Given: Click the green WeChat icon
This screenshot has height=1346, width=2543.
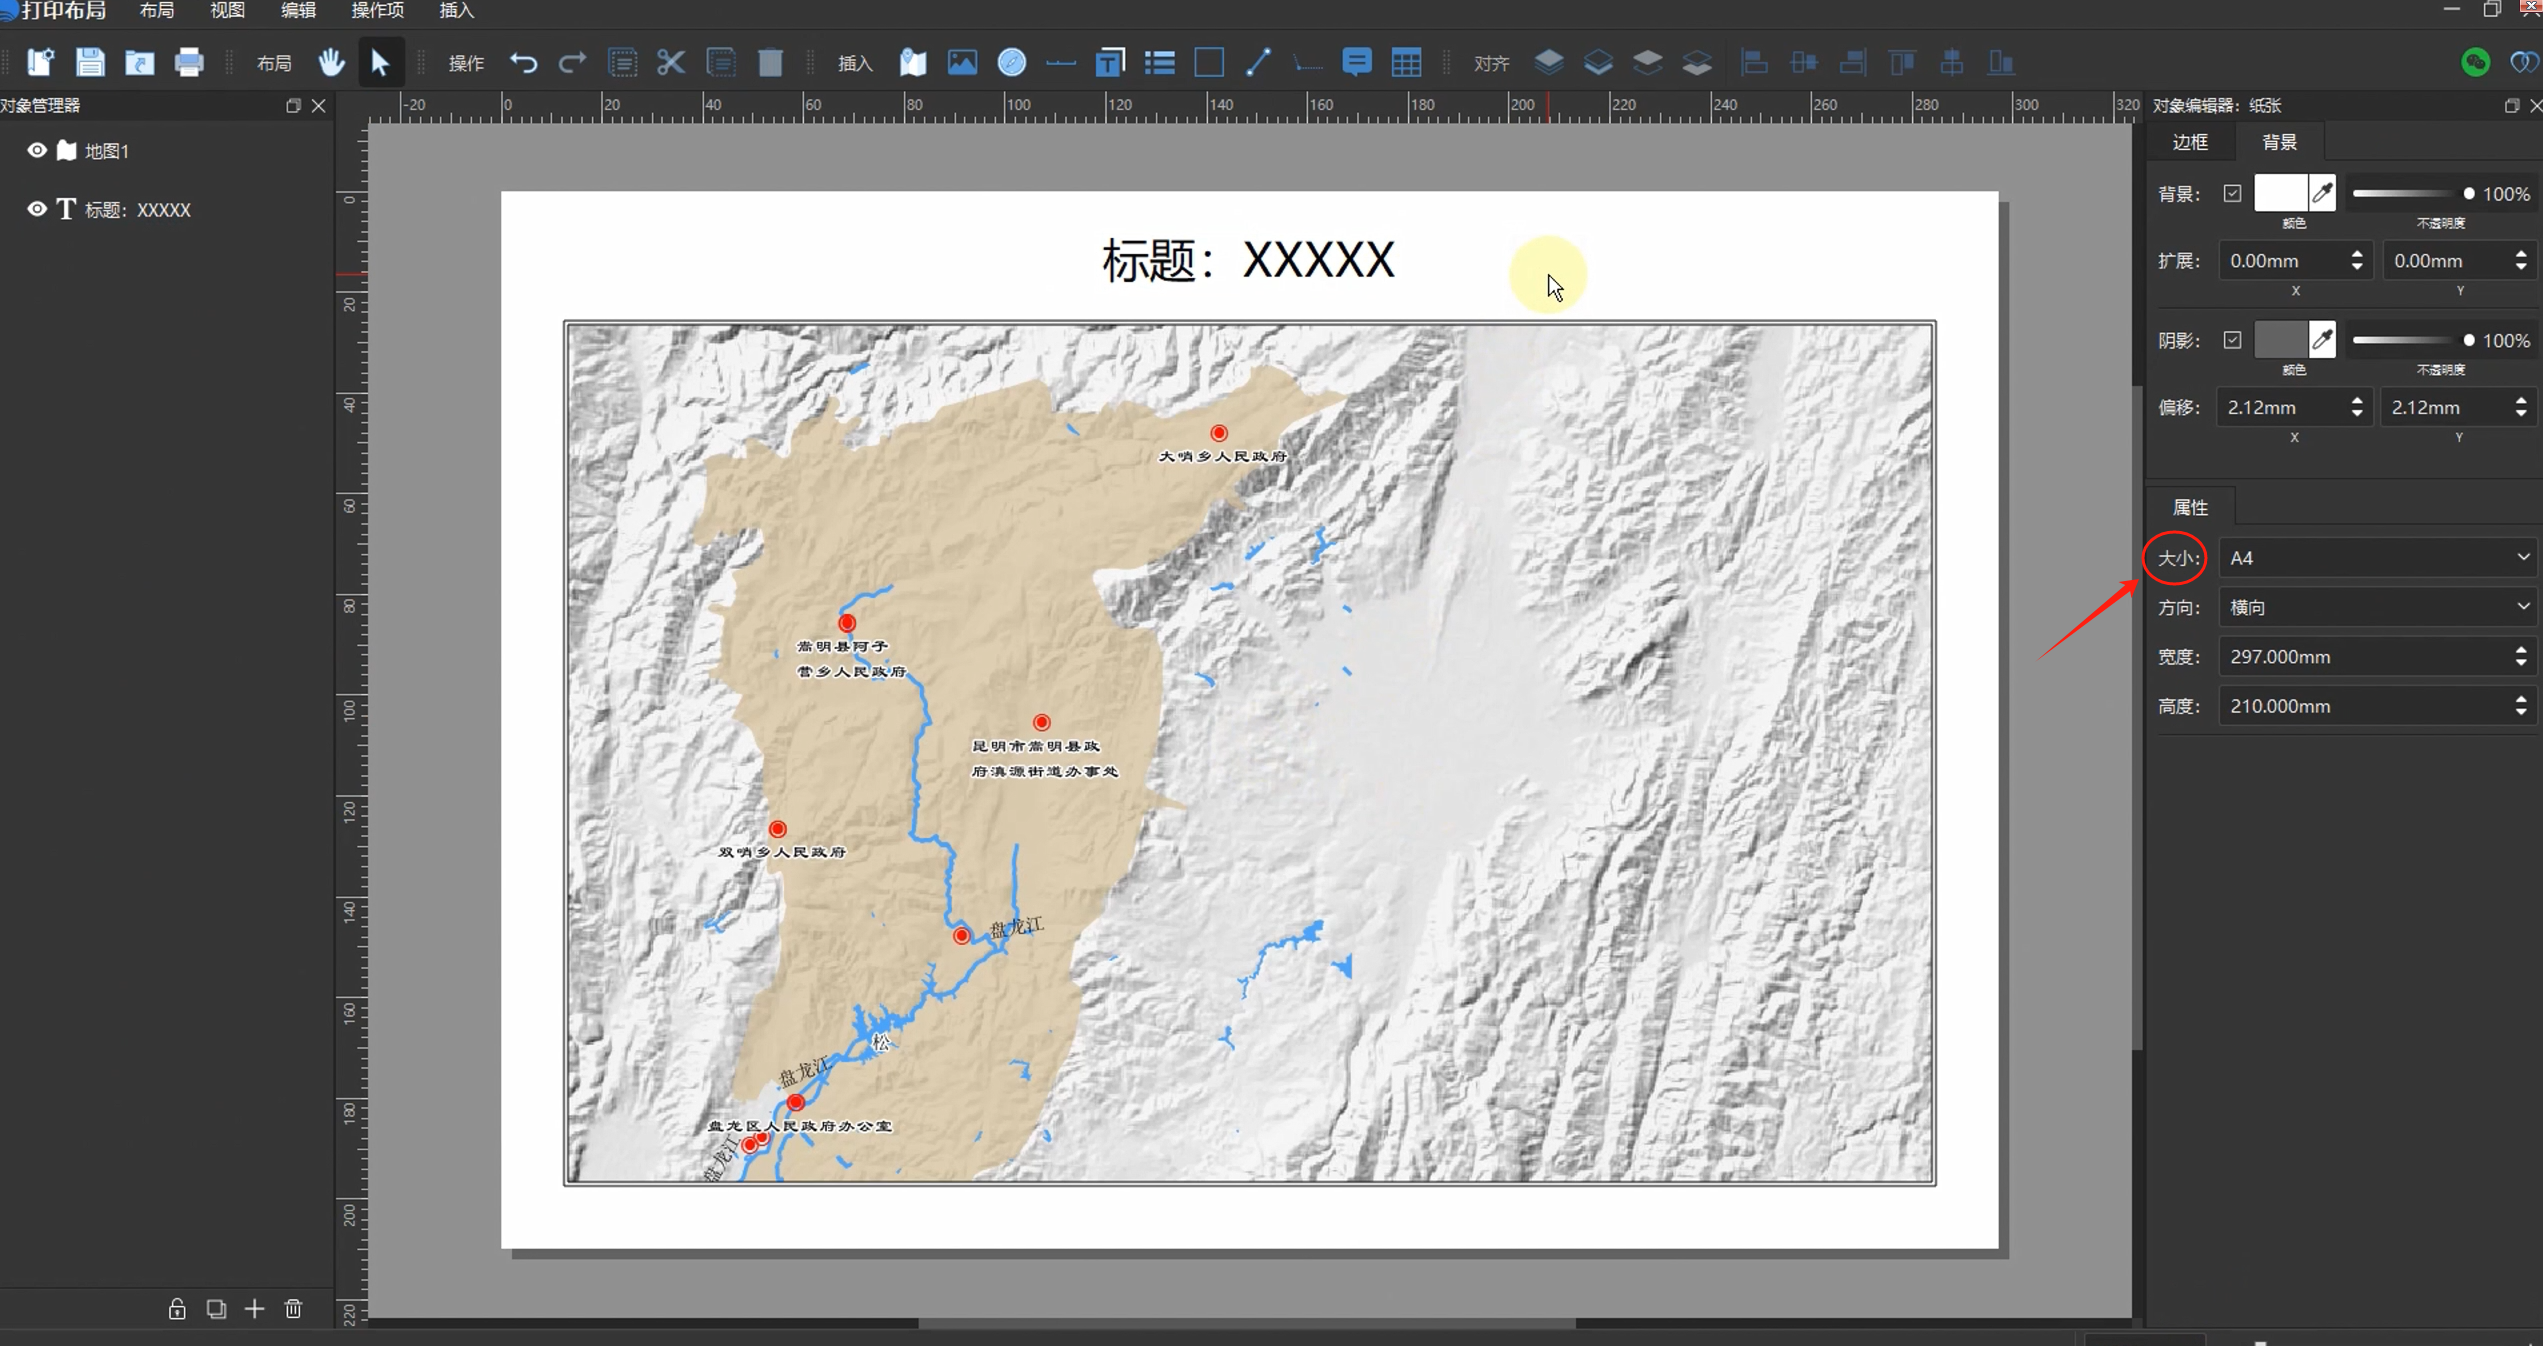Looking at the screenshot, I should [2475, 63].
